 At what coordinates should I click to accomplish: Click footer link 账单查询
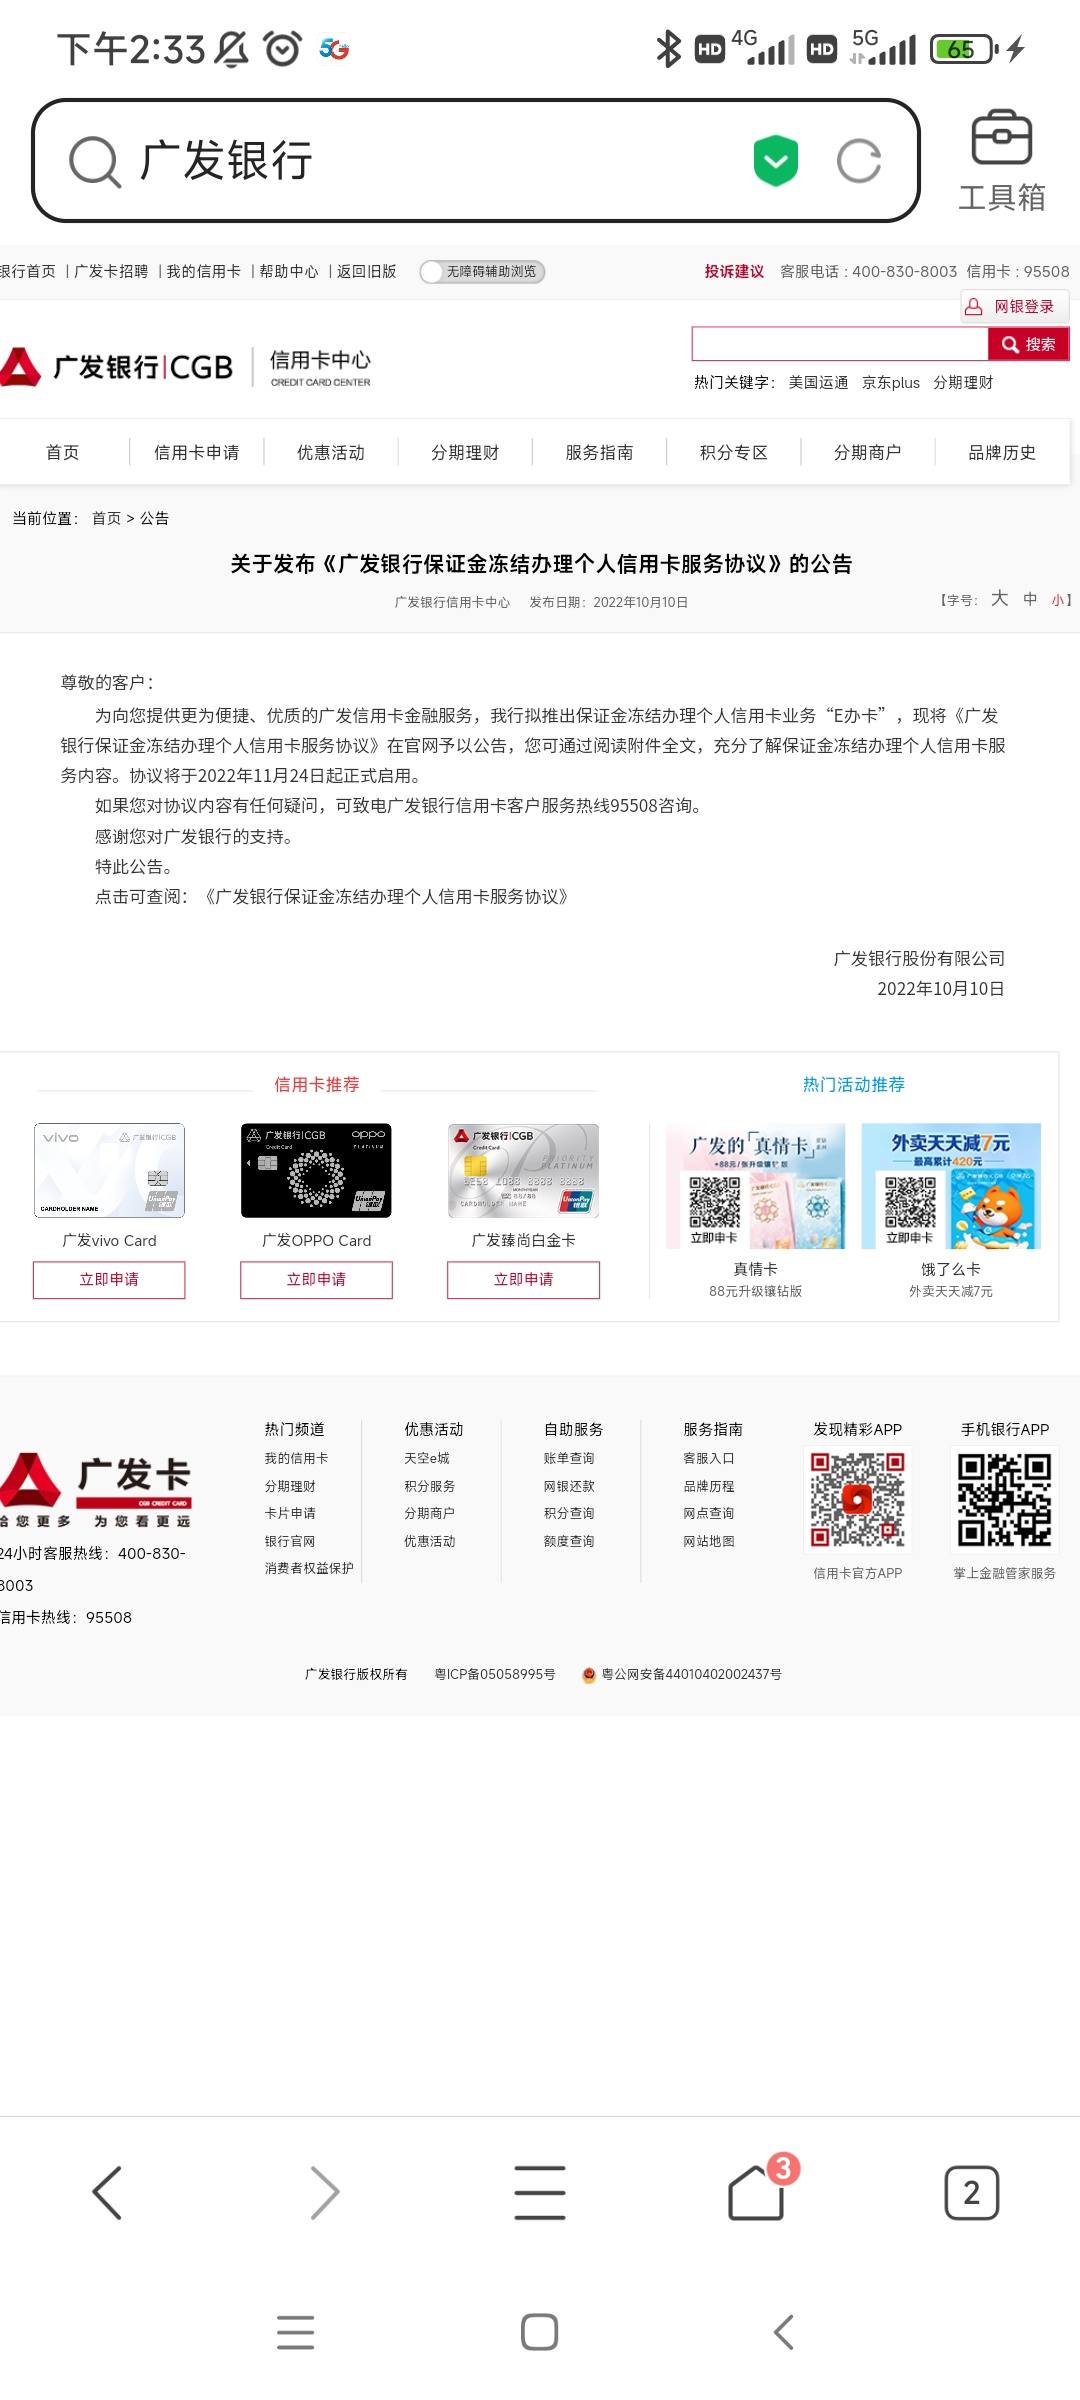[569, 1459]
